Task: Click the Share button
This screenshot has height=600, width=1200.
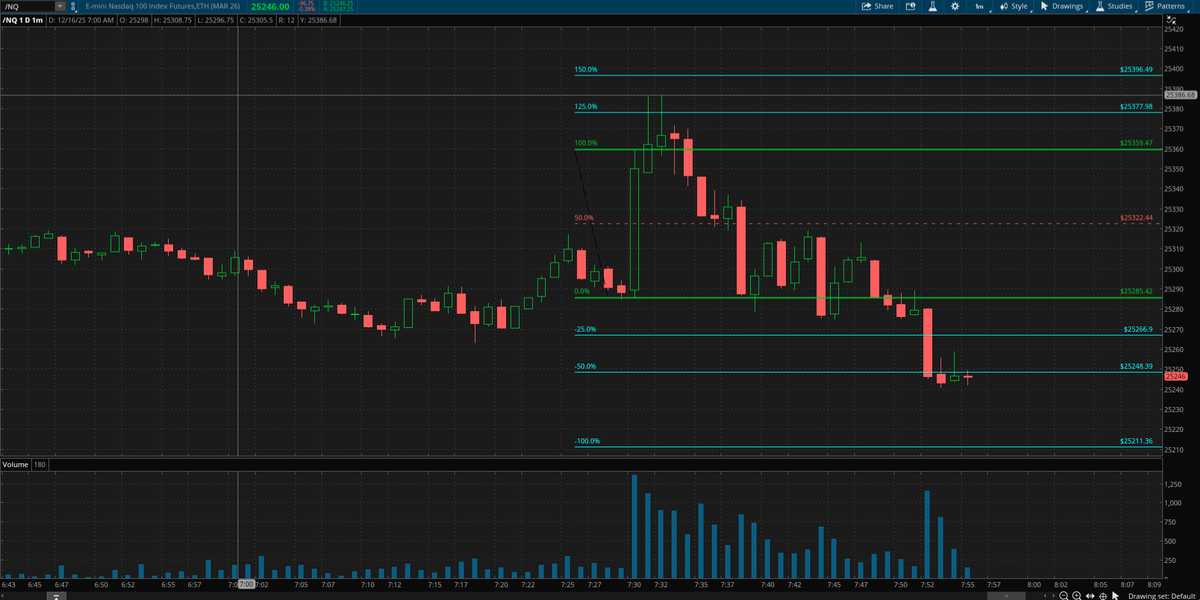Action: (877, 6)
